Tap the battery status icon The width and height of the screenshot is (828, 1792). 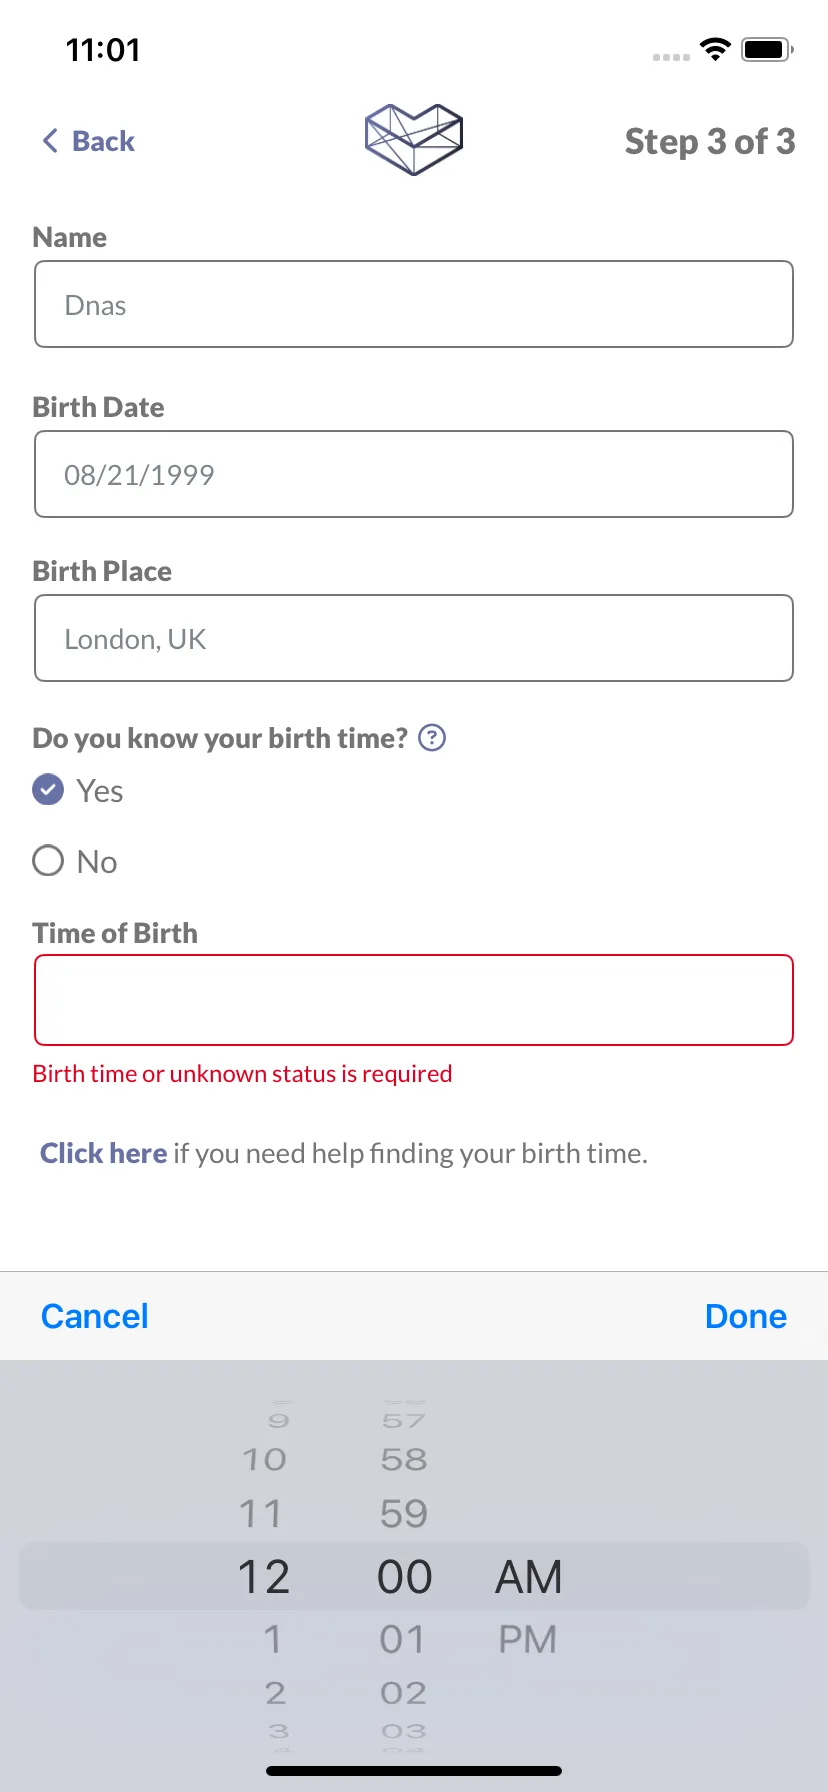[767, 49]
